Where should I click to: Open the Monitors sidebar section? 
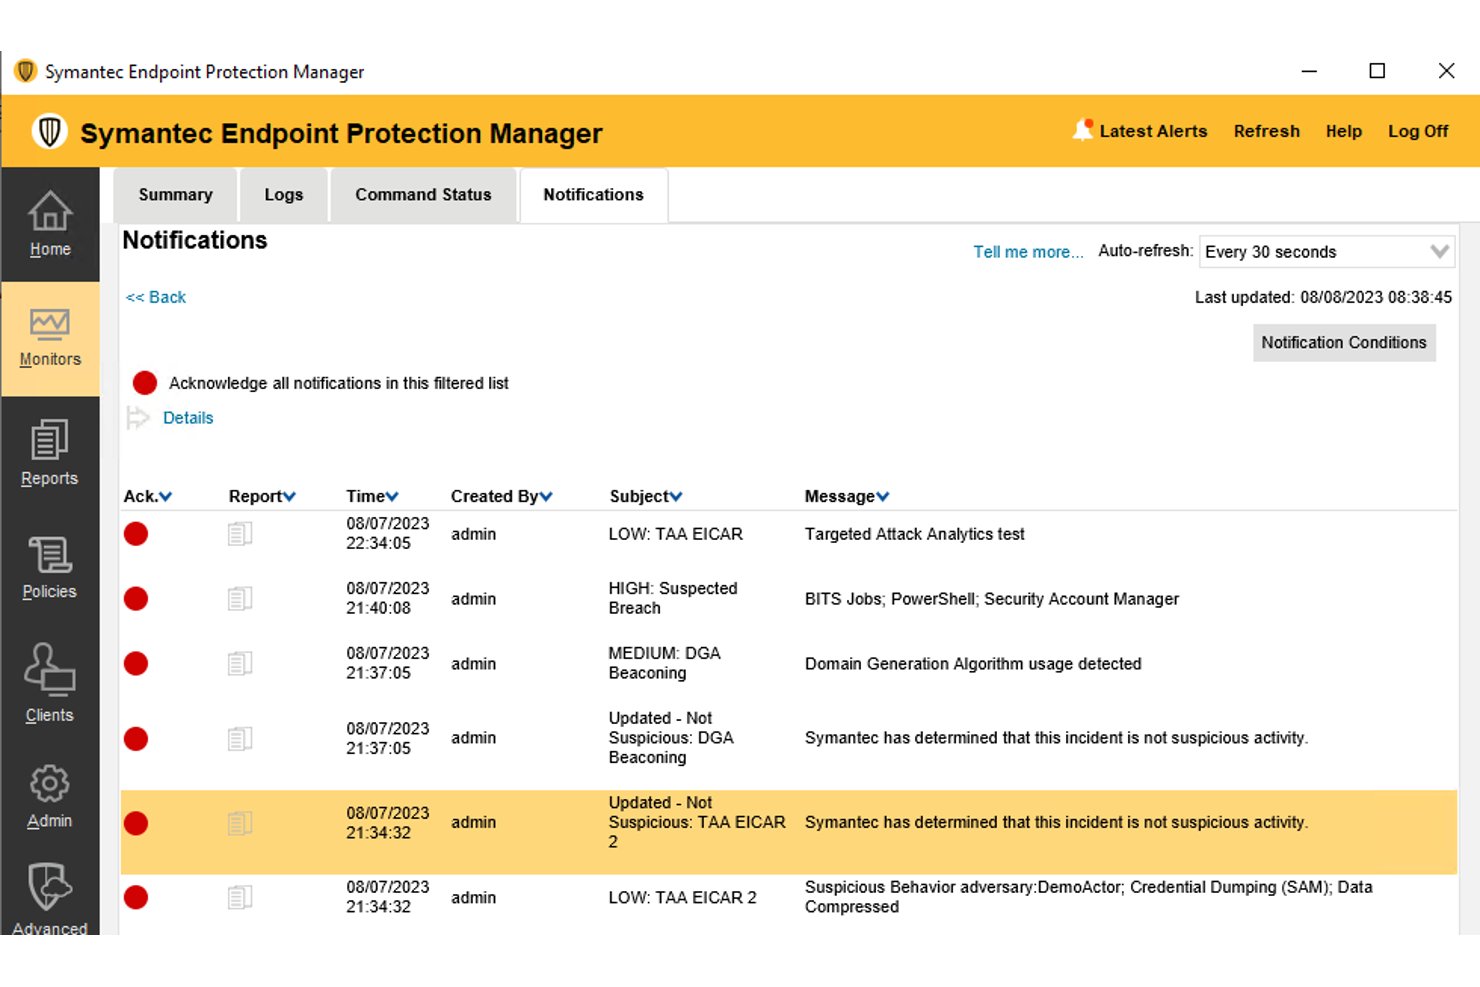pyautogui.click(x=50, y=339)
